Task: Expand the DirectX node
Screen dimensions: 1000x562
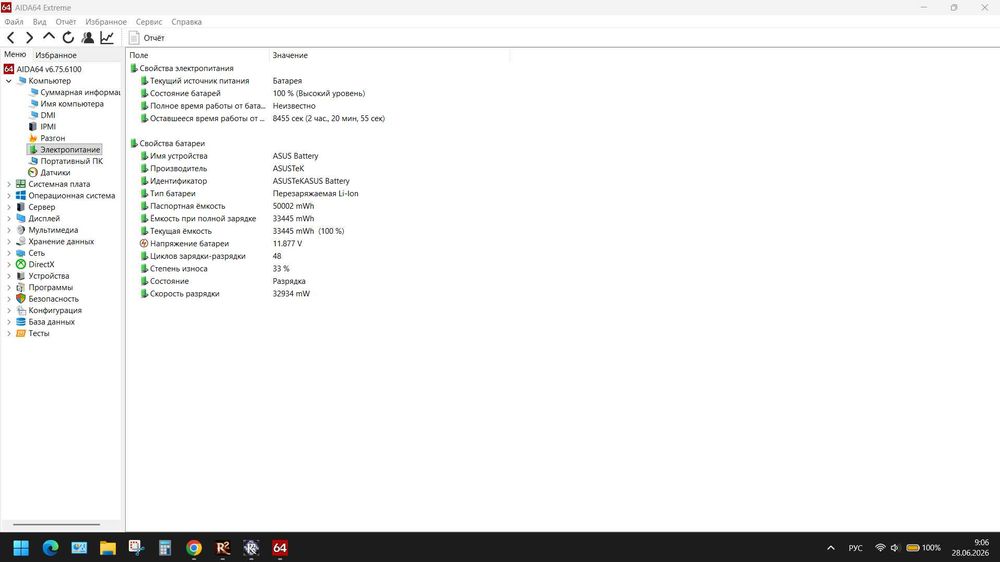Action: click(8, 265)
